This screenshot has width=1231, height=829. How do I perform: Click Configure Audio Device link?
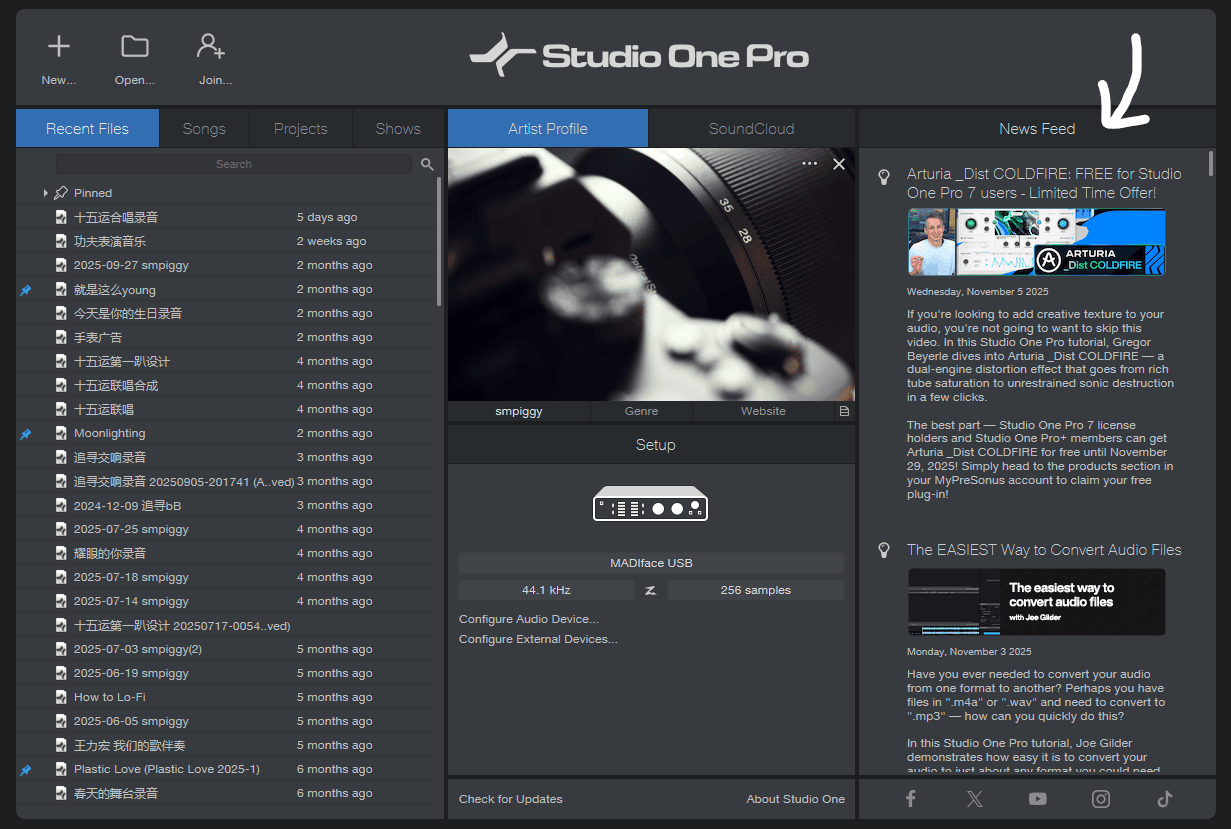click(529, 619)
